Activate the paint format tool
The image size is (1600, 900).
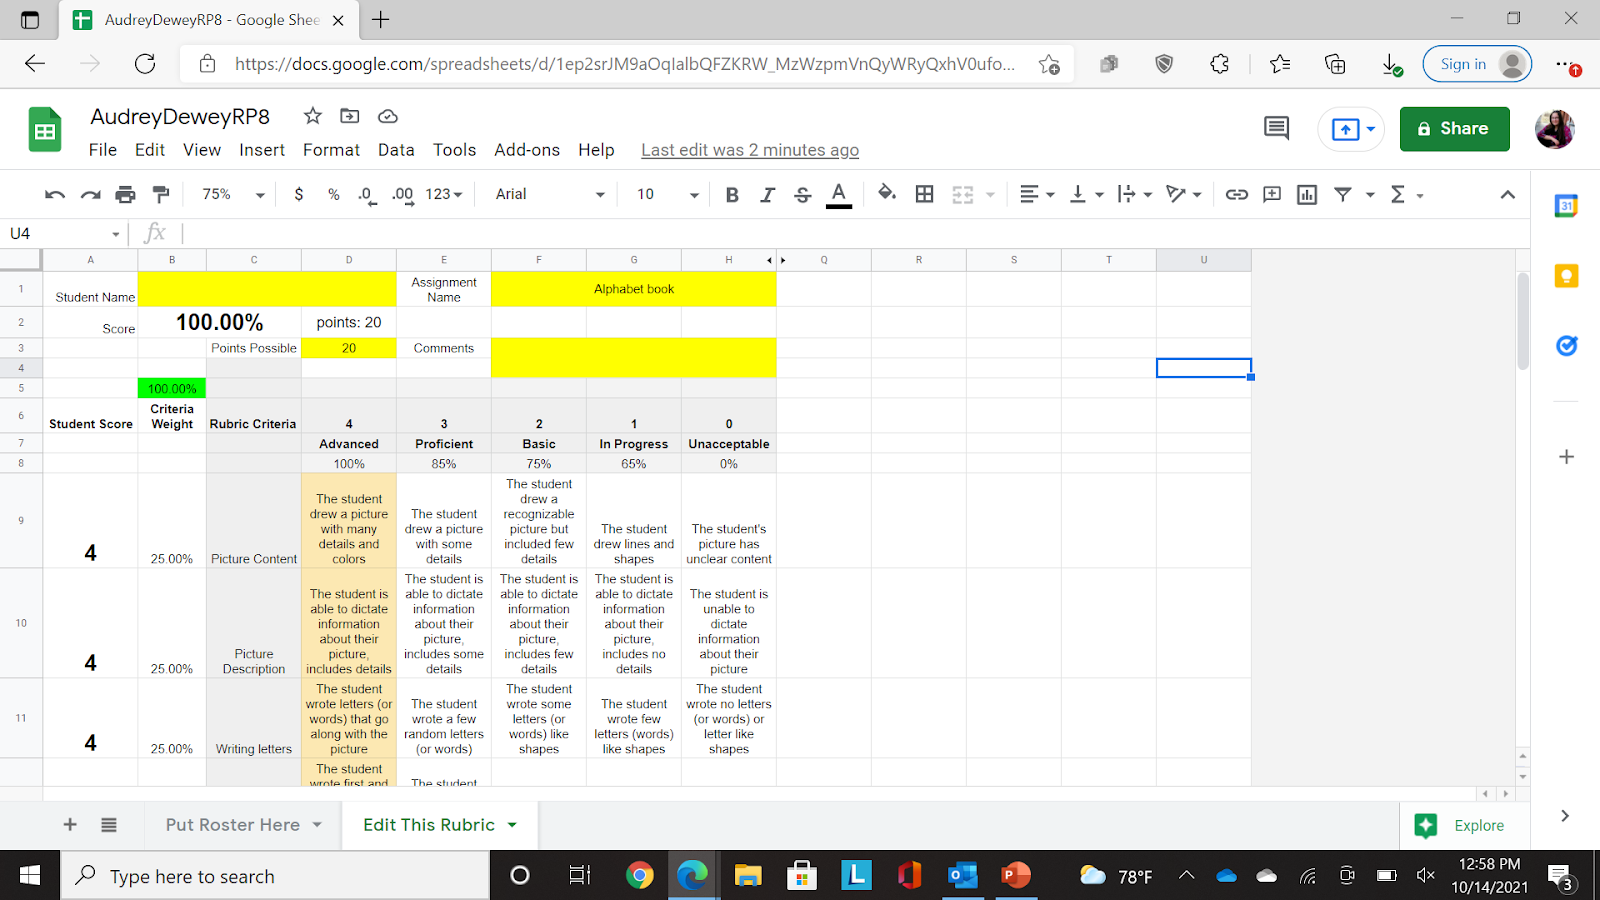[160, 194]
